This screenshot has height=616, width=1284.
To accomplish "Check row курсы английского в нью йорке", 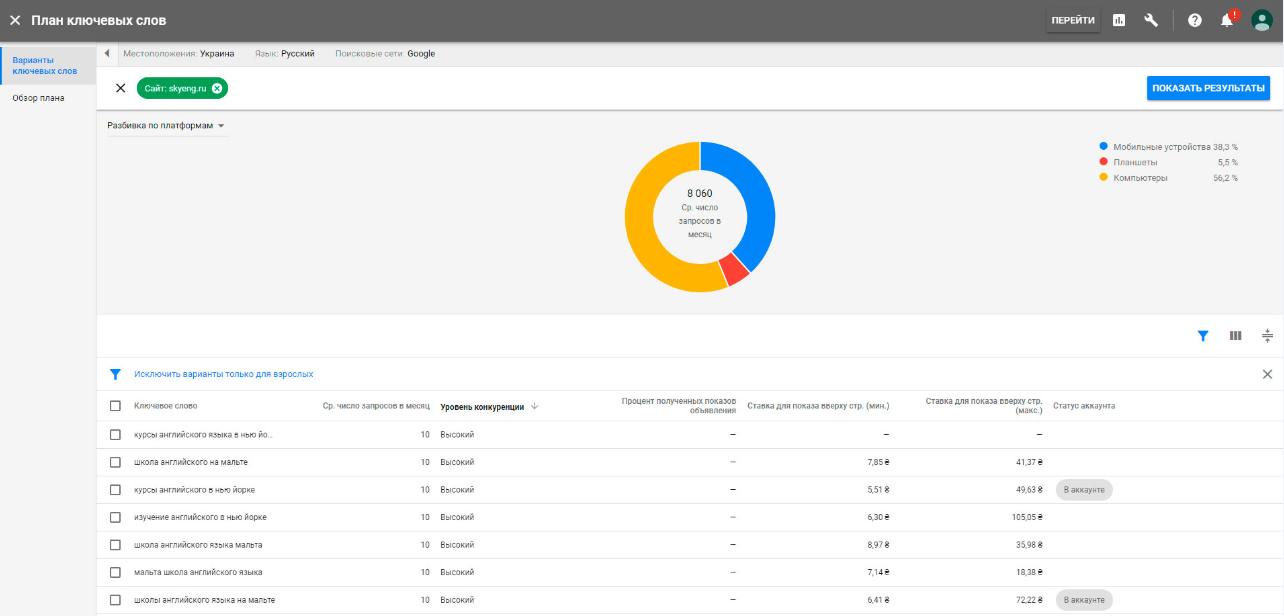I will 115,490.
